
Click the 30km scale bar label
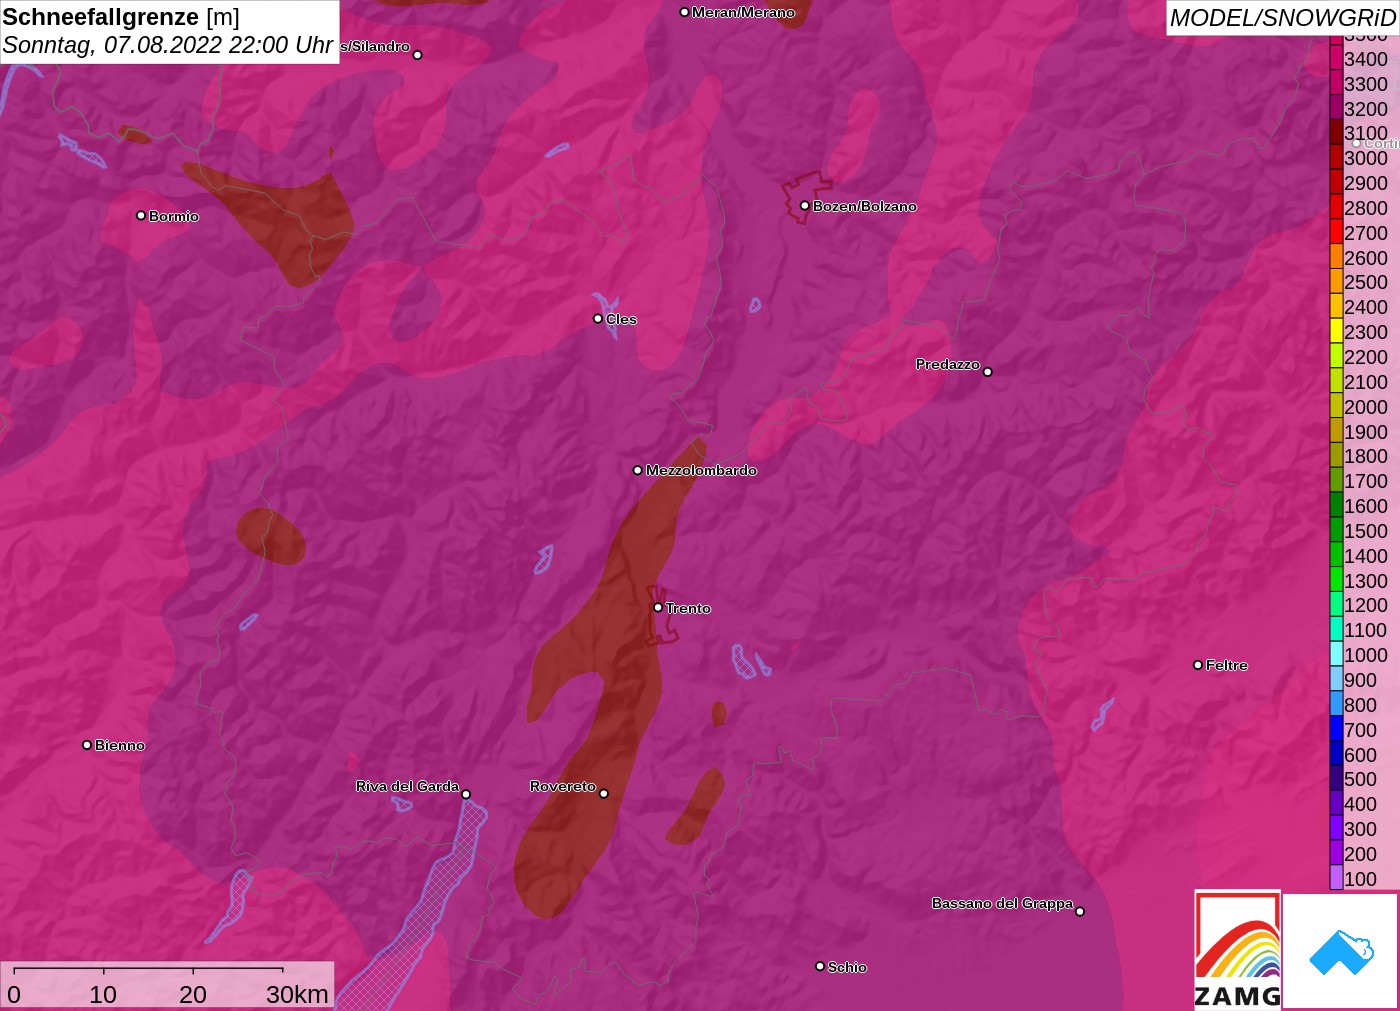297,994
